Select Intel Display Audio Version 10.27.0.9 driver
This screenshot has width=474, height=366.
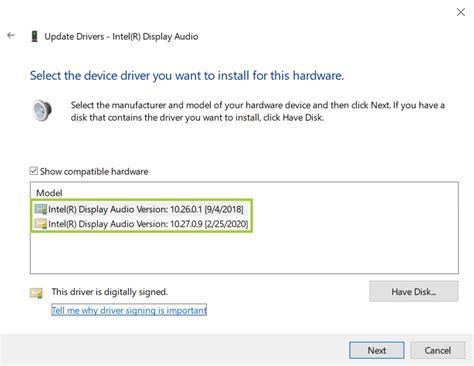coord(141,224)
